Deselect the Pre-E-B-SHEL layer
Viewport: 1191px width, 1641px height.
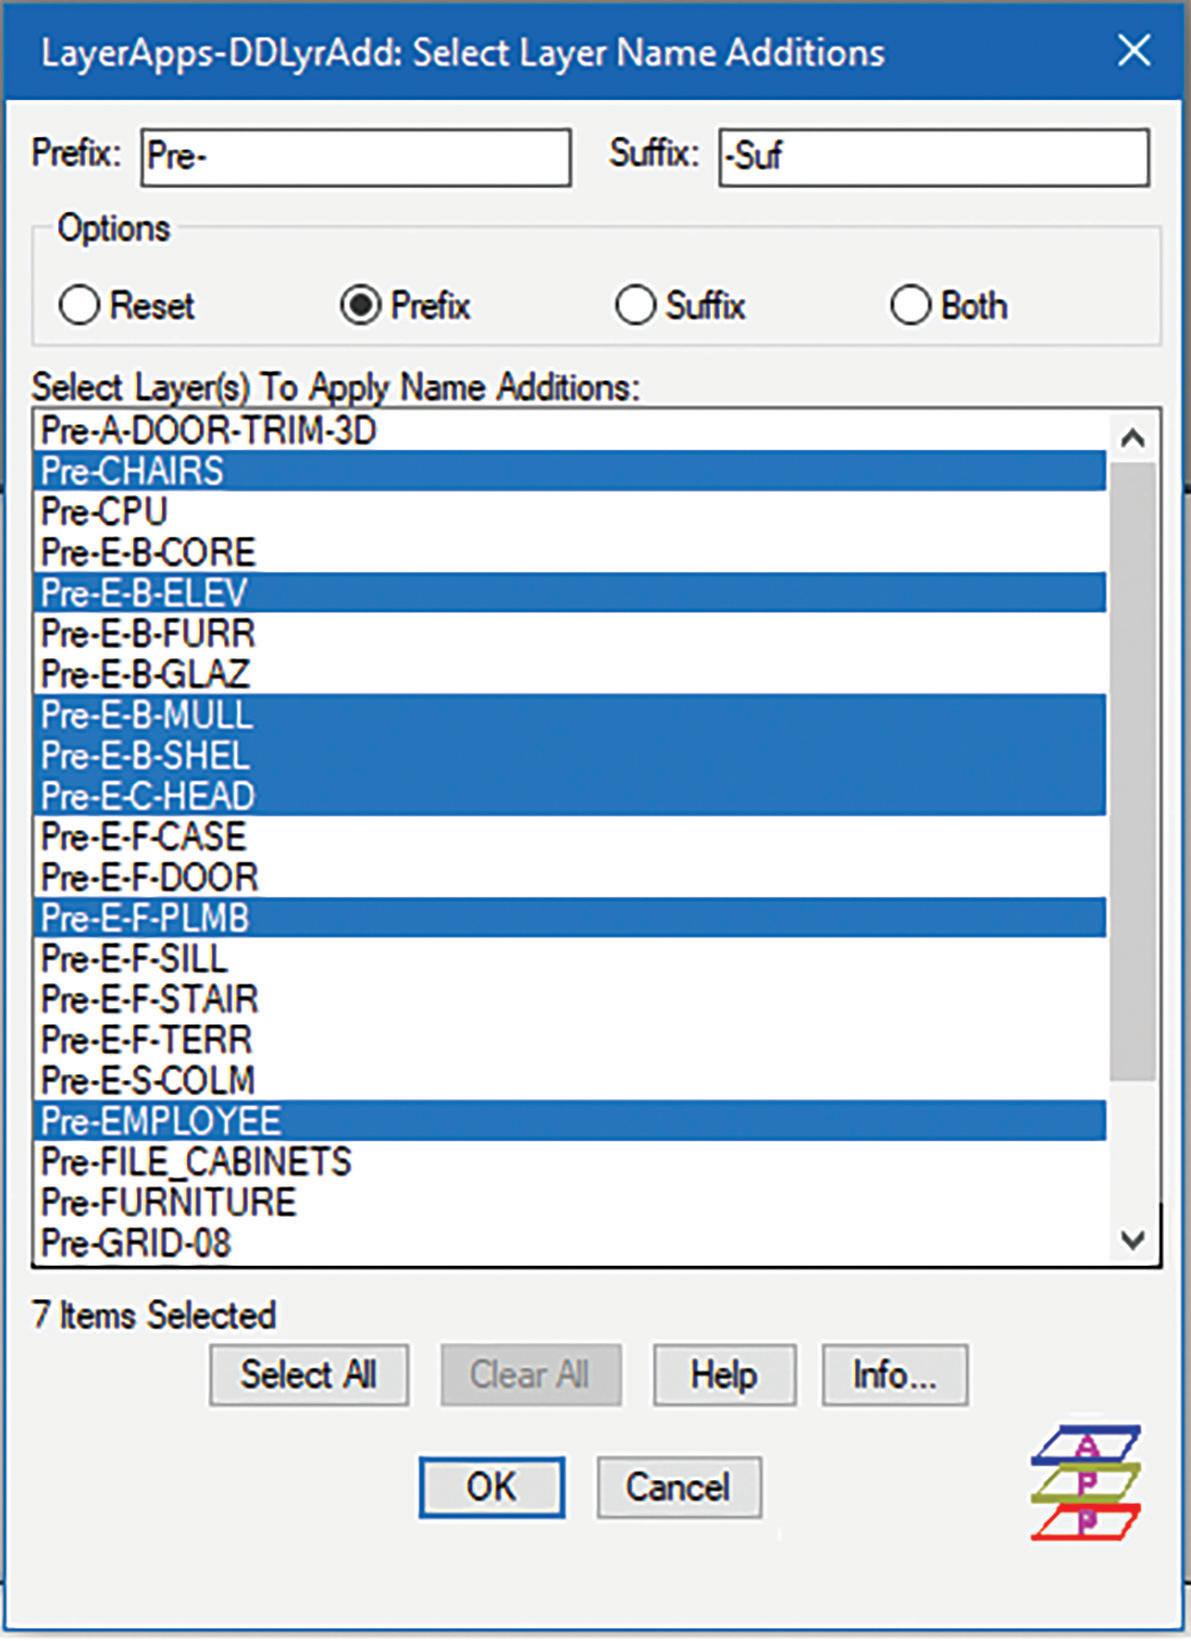(570, 755)
